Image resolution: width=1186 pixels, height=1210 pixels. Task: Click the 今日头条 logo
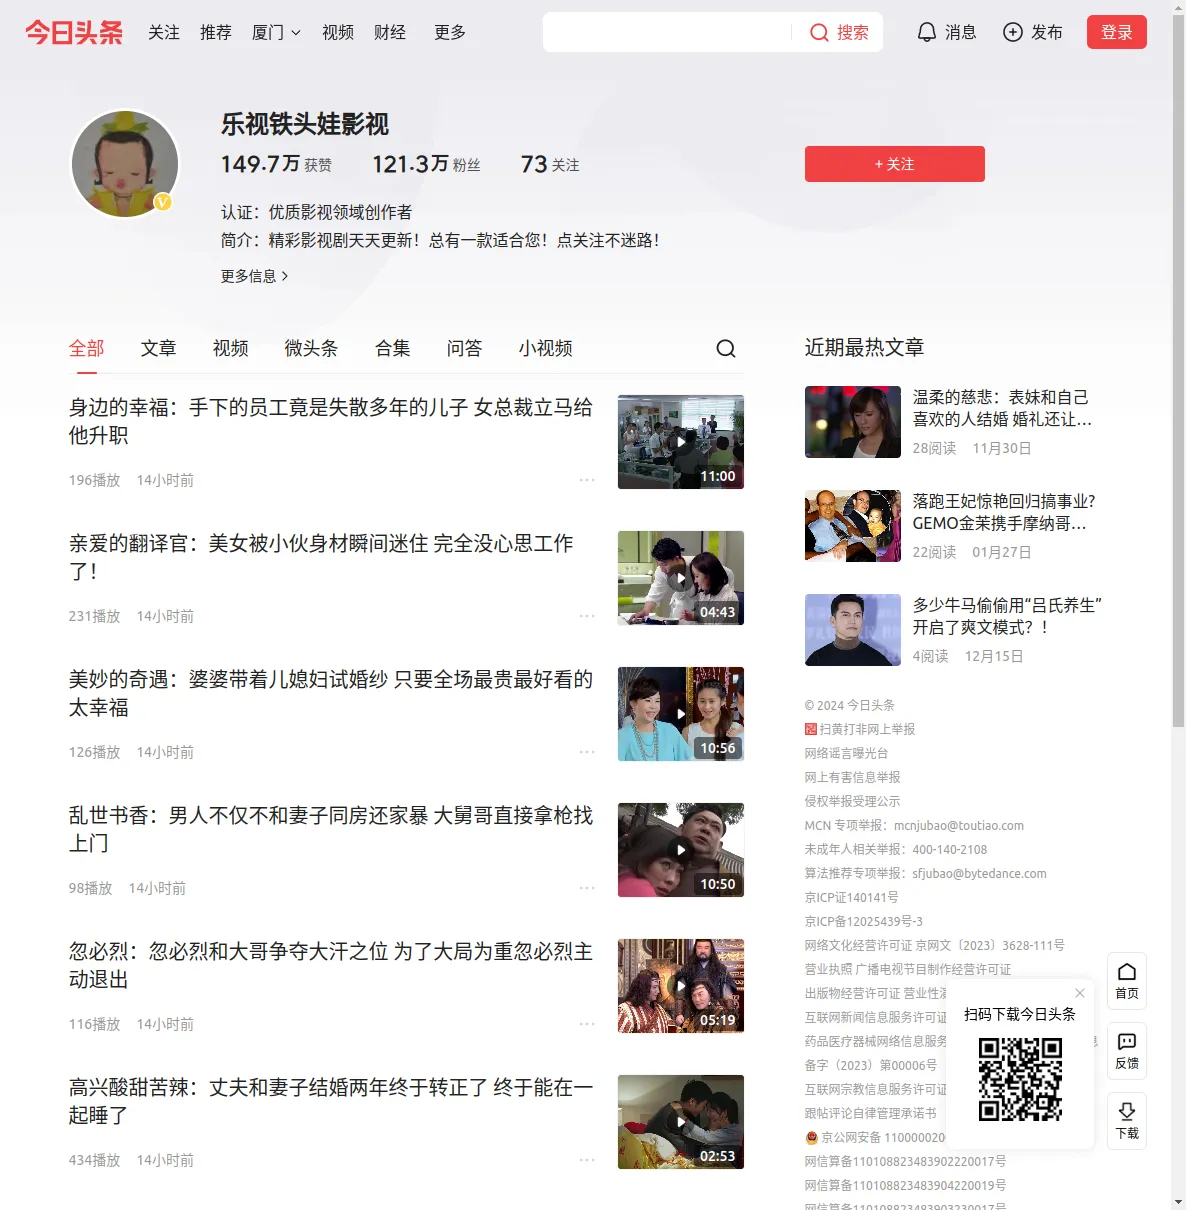tap(74, 32)
